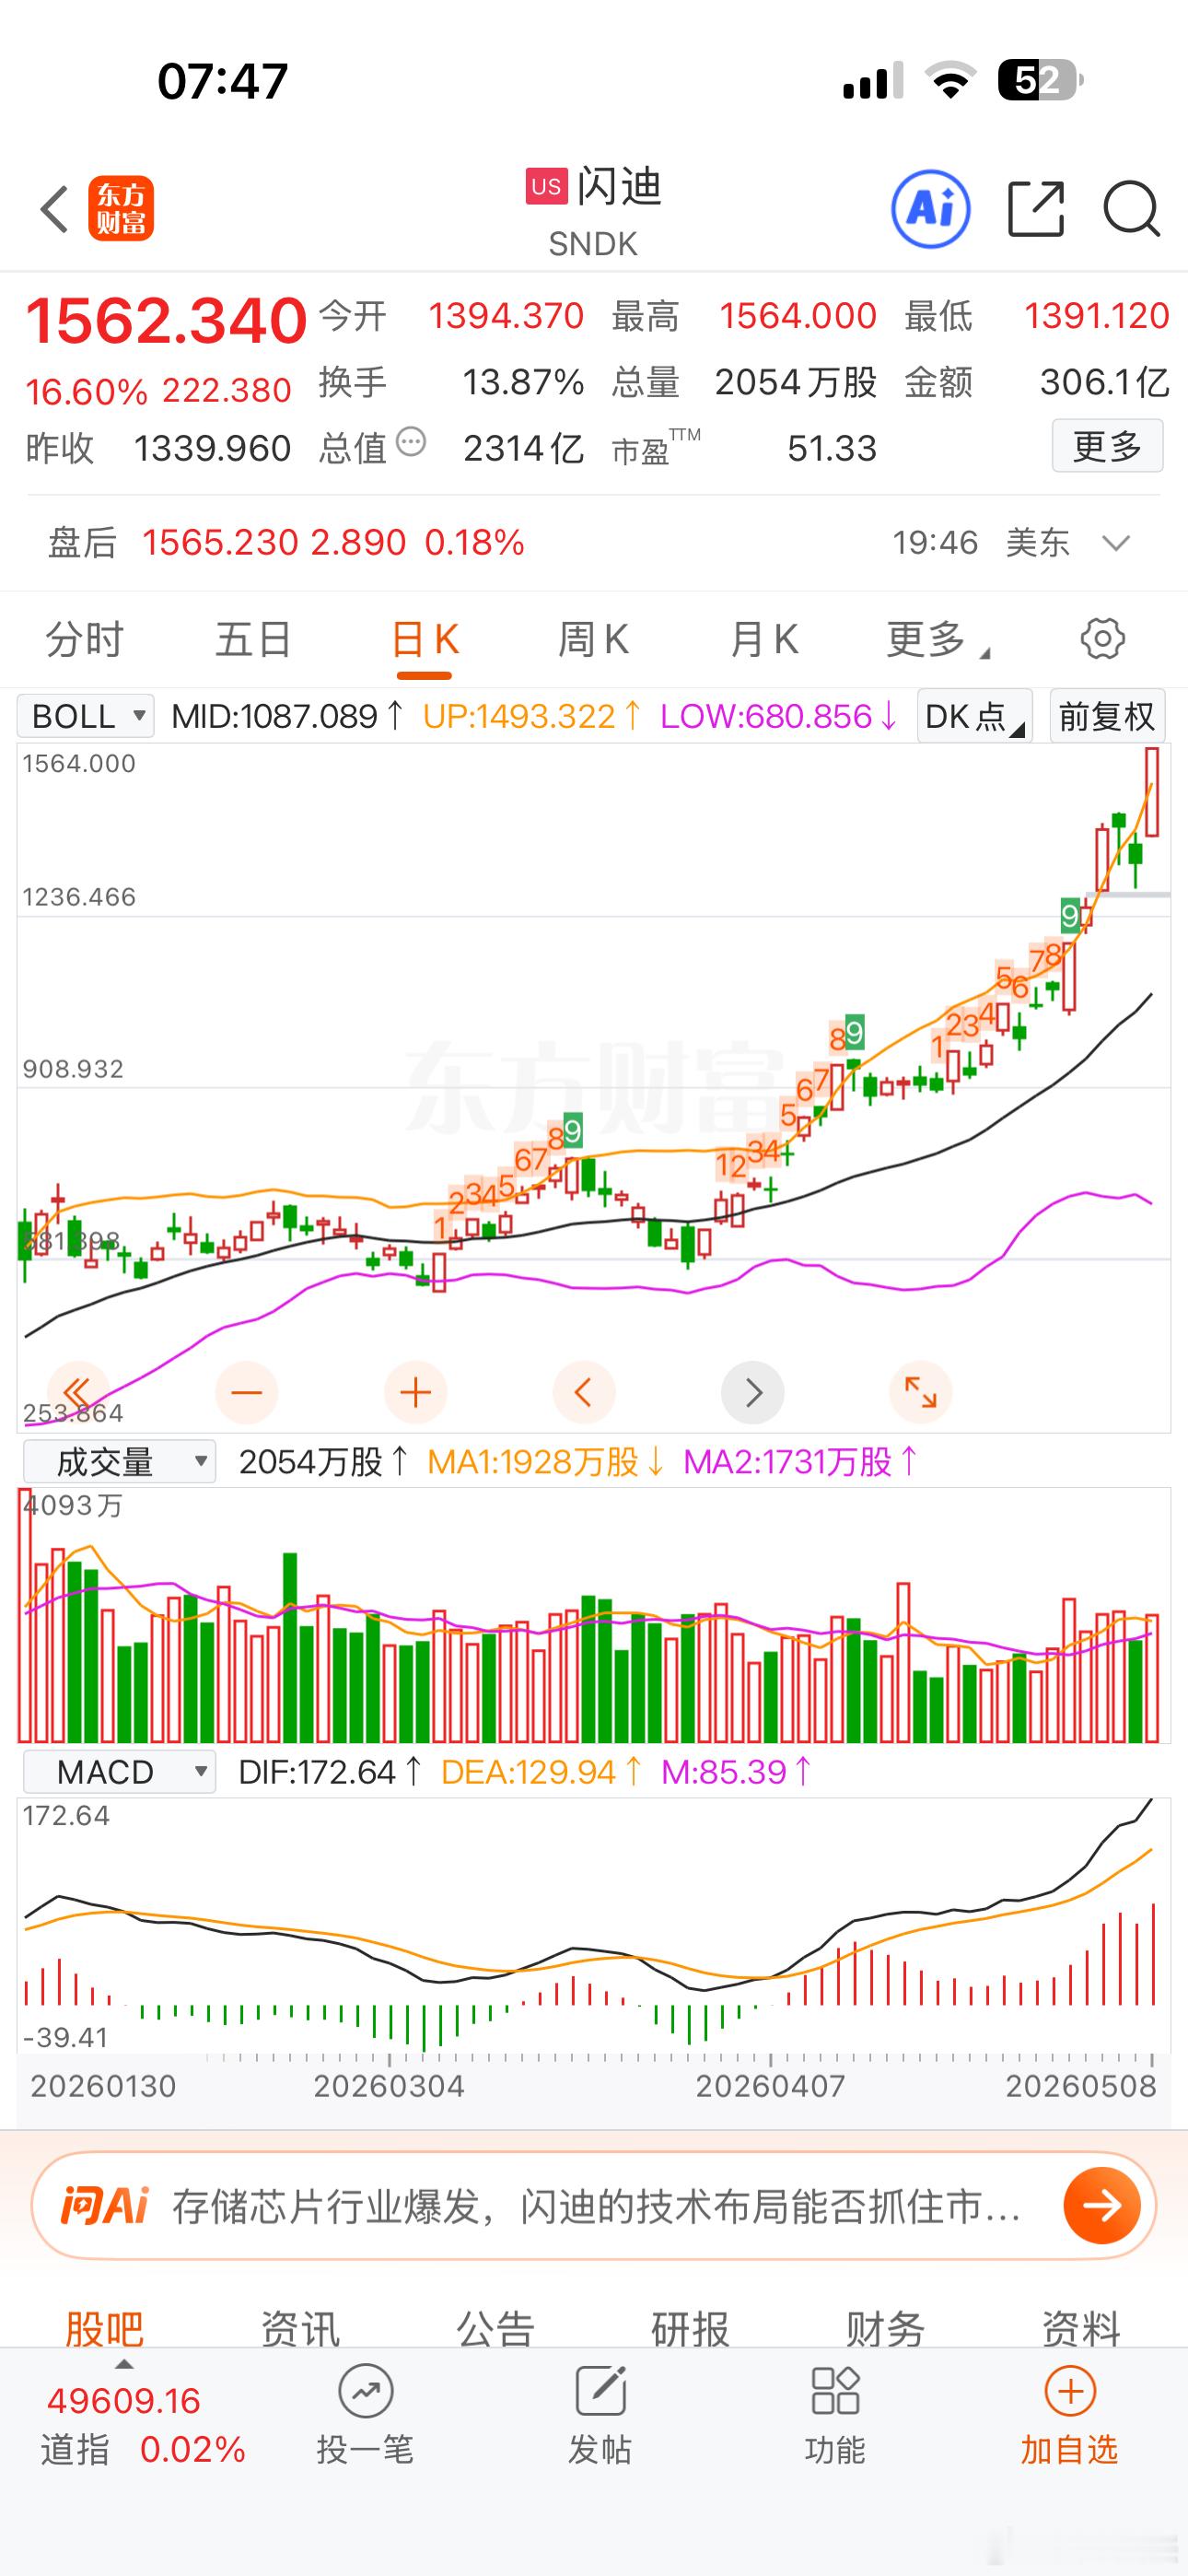
Task: Toggle 前复权 adjustment button
Action: click(x=1107, y=716)
